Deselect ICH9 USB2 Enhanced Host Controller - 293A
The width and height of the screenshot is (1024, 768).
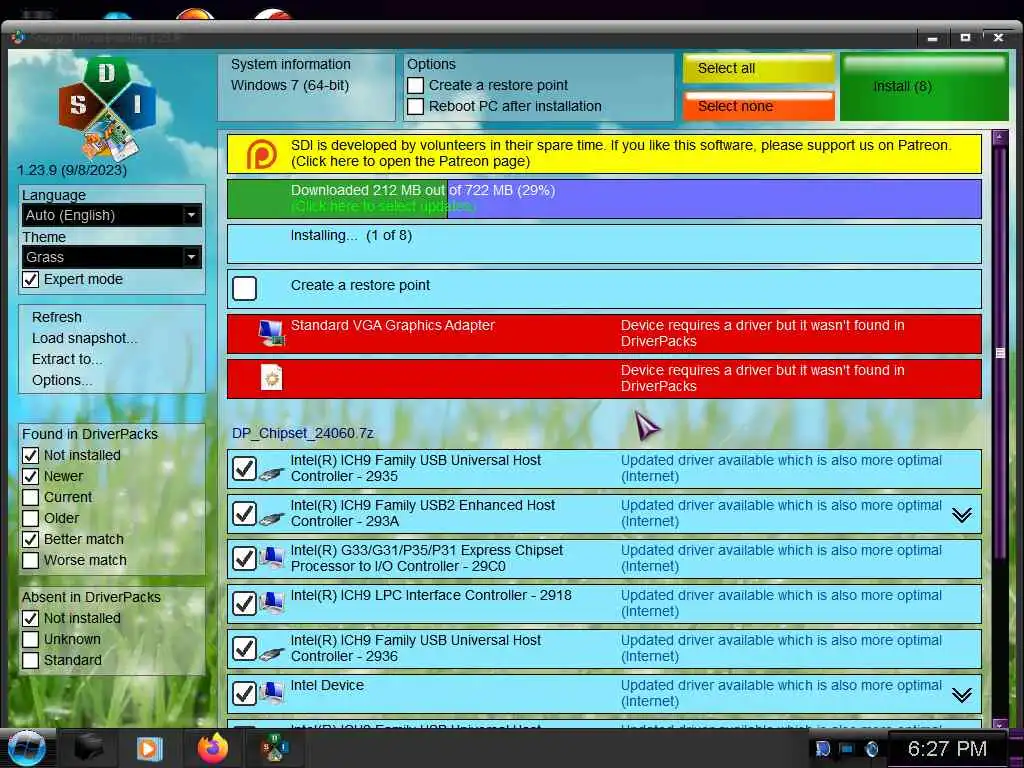click(x=244, y=513)
